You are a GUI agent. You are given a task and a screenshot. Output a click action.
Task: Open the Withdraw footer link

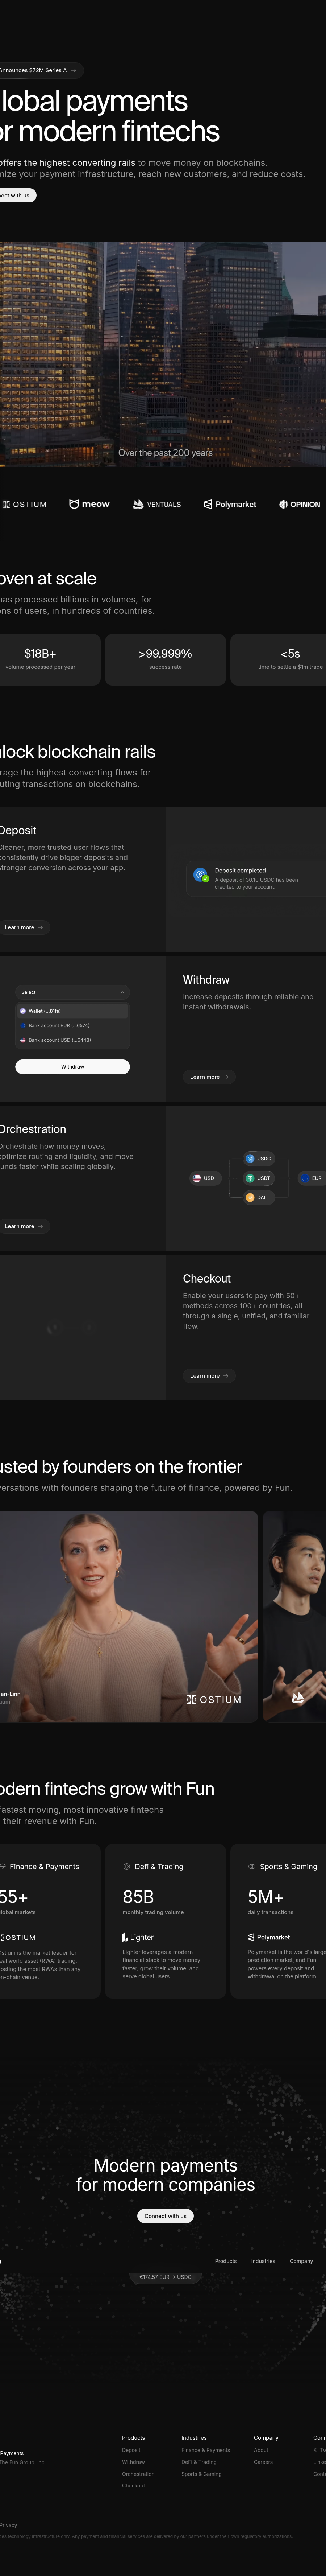[x=133, y=2462]
